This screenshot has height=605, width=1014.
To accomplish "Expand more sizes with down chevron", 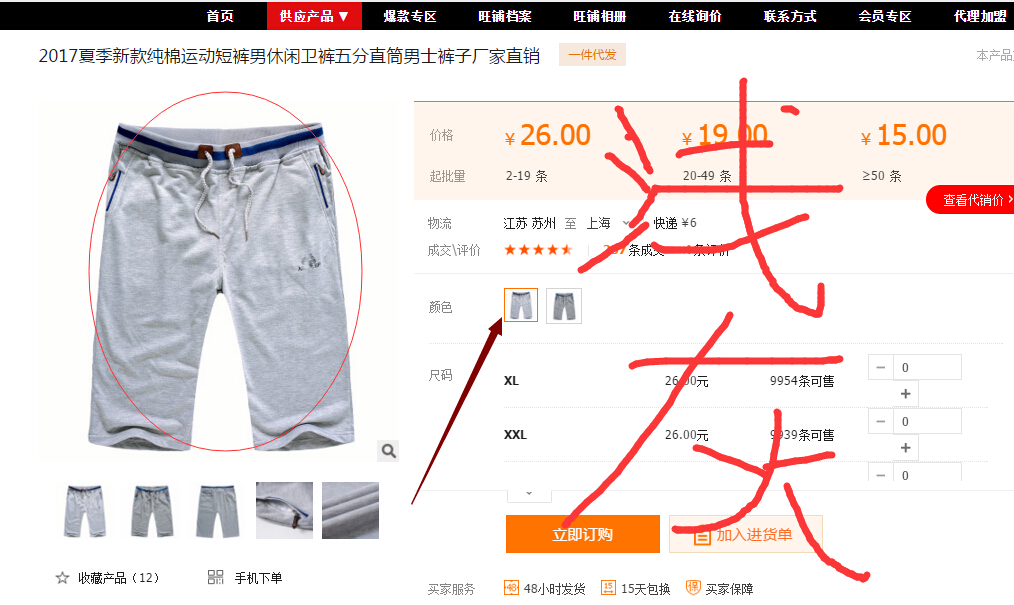I will (x=529, y=494).
